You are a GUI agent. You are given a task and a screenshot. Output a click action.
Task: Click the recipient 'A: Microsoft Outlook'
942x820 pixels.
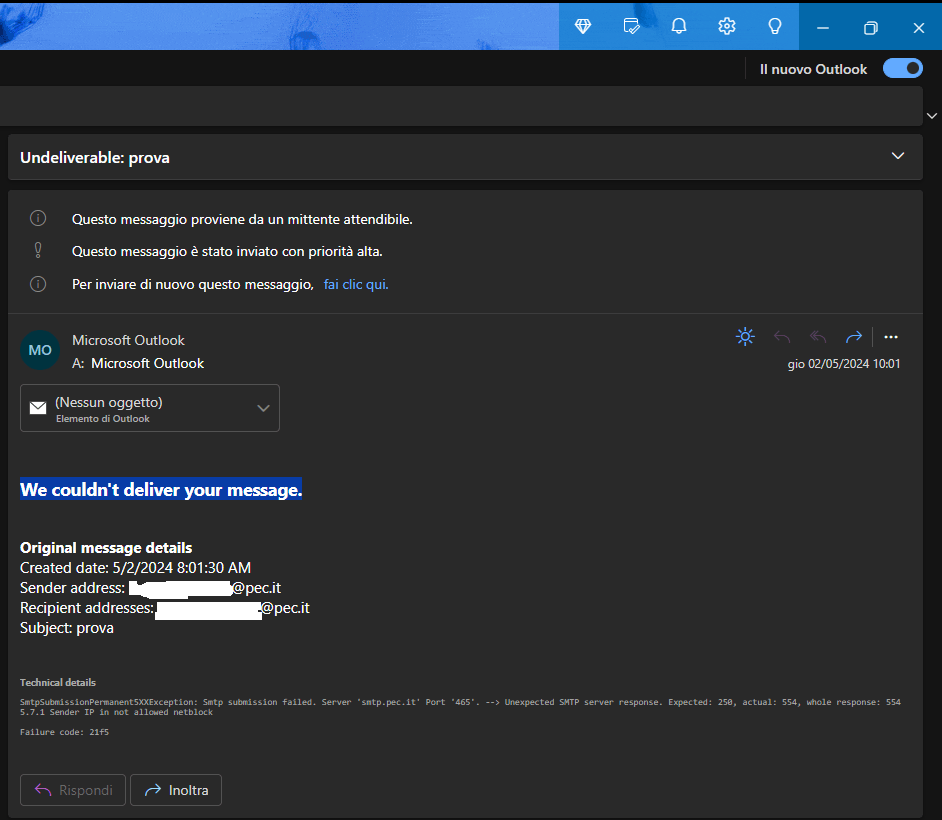click(x=138, y=363)
